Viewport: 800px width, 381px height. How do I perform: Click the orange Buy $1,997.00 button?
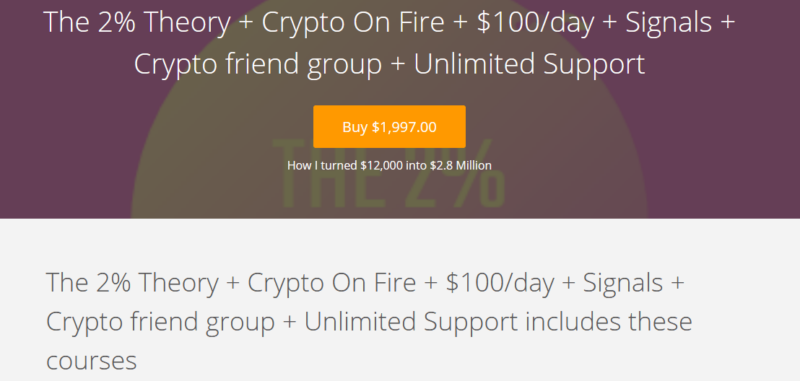pos(389,126)
